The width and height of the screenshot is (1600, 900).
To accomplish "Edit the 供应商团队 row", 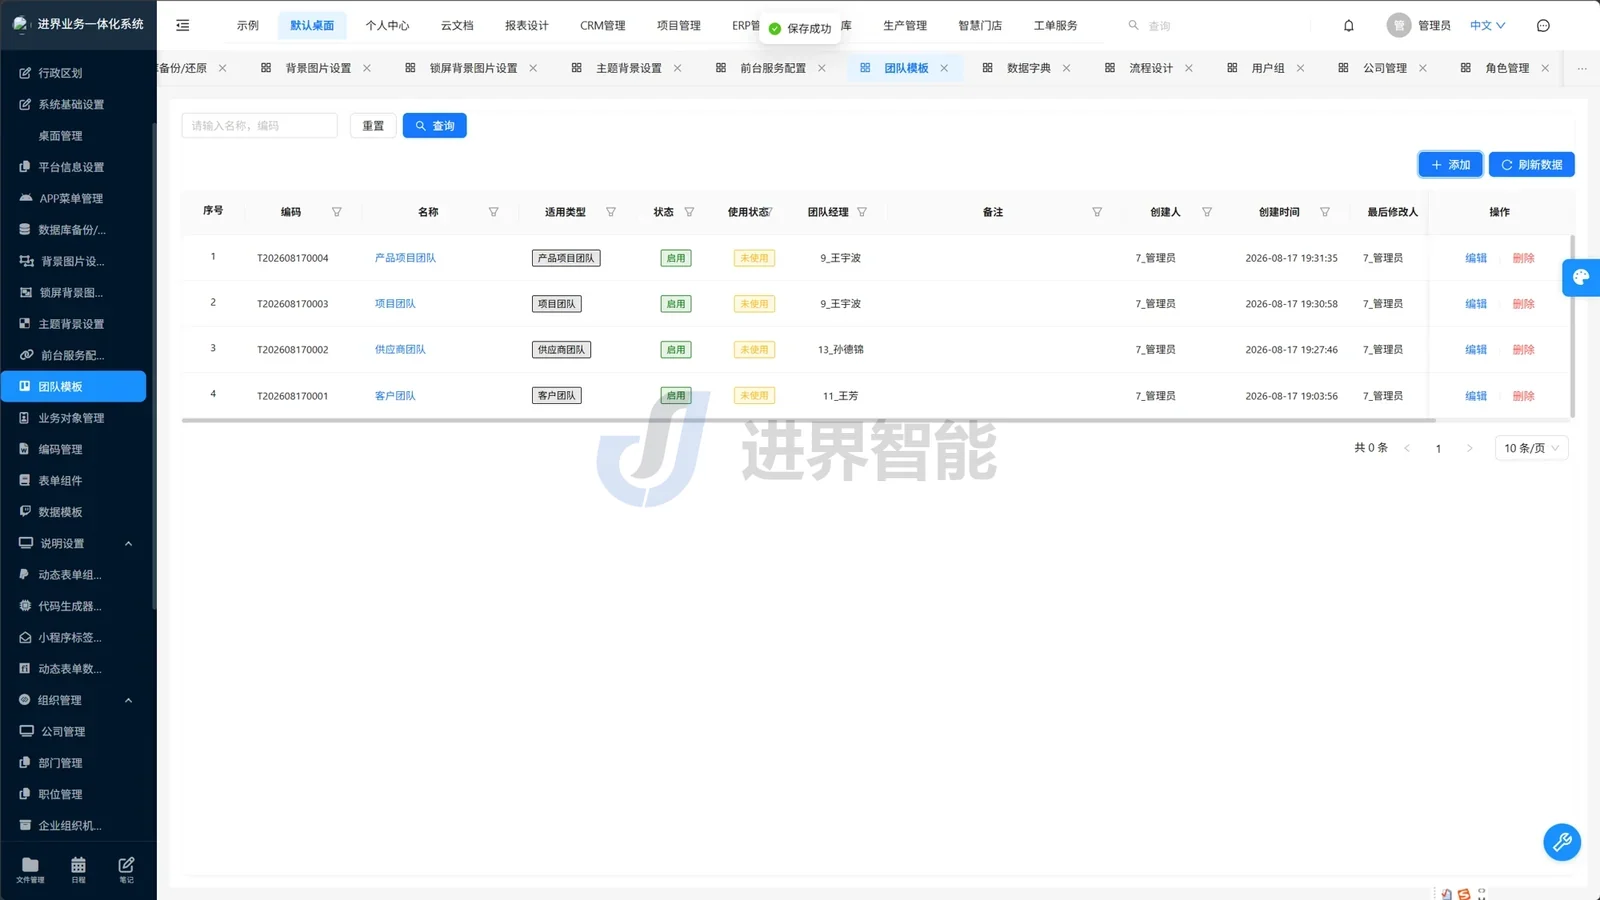I will 1476,350.
